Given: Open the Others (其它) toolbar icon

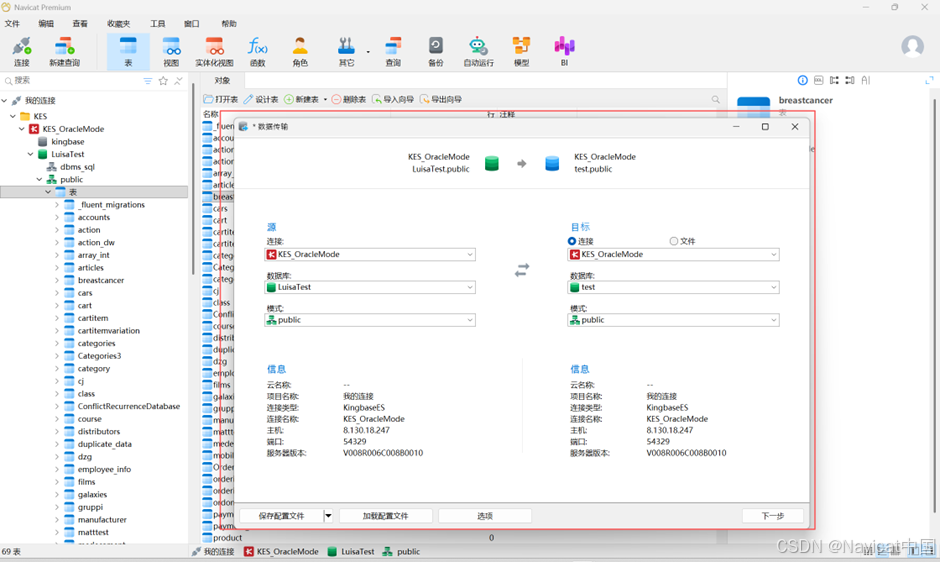Looking at the screenshot, I should pyautogui.click(x=347, y=52).
